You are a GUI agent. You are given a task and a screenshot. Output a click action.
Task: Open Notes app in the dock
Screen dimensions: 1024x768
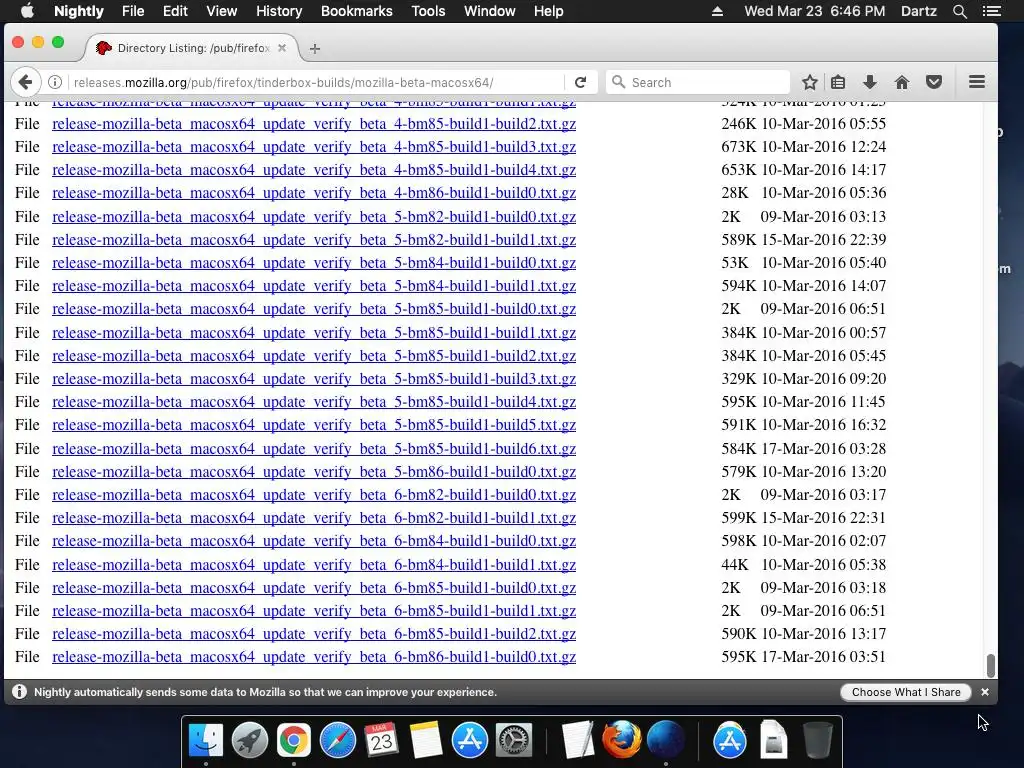coord(426,741)
